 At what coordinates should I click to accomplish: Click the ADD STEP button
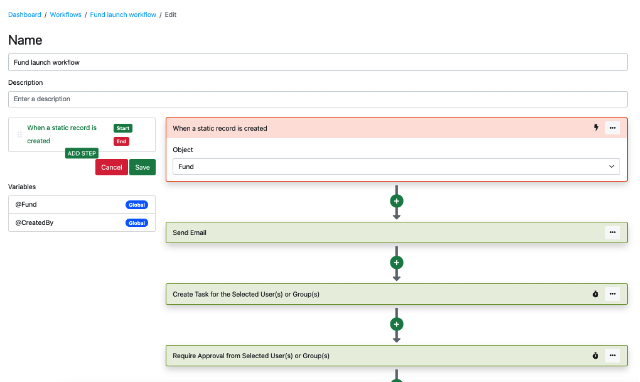pyautogui.click(x=82, y=153)
